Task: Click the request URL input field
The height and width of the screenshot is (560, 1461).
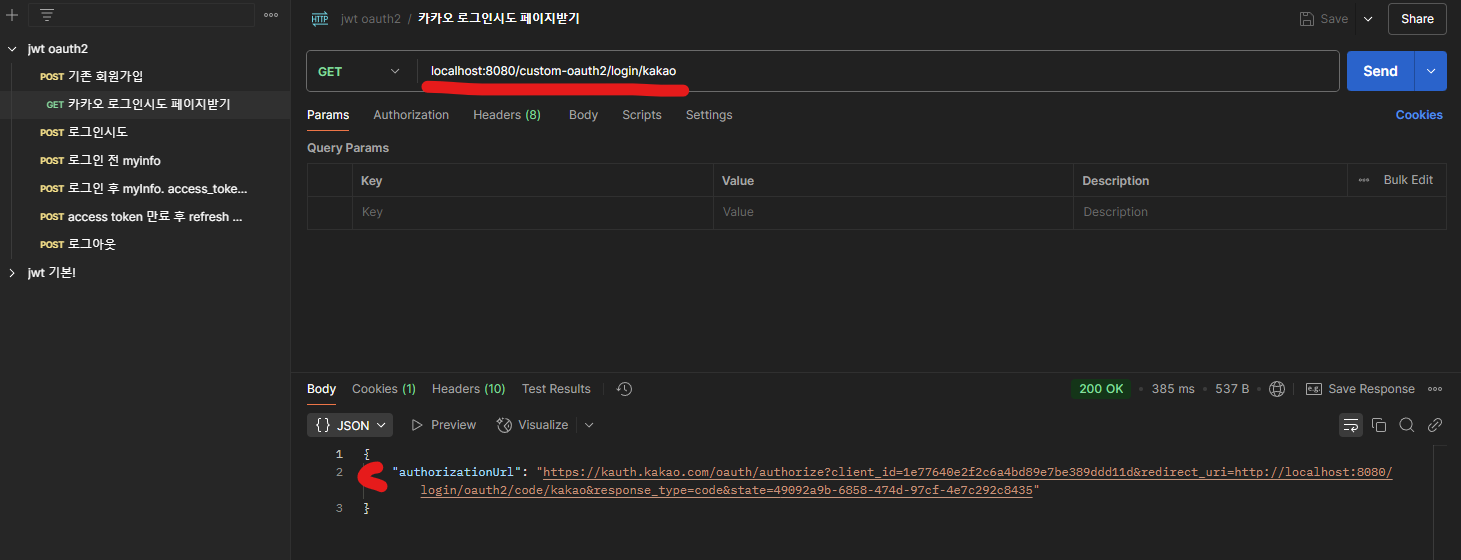Action: click(x=877, y=71)
